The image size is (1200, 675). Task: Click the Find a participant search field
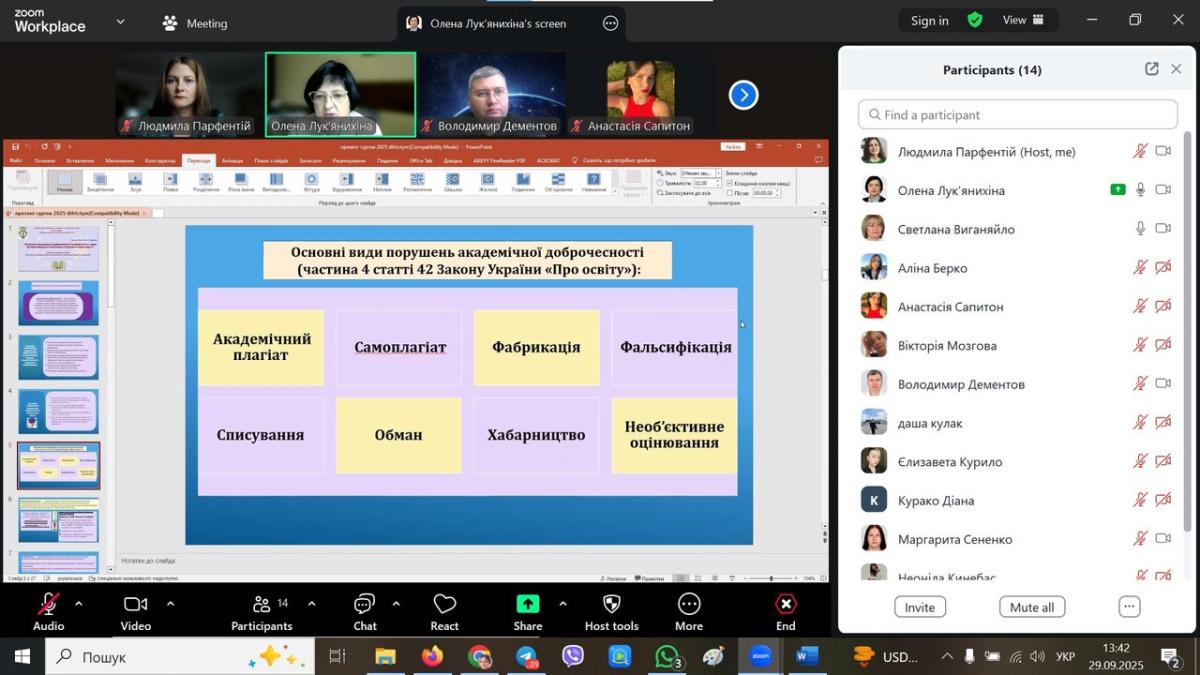[x=1018, y=114]
